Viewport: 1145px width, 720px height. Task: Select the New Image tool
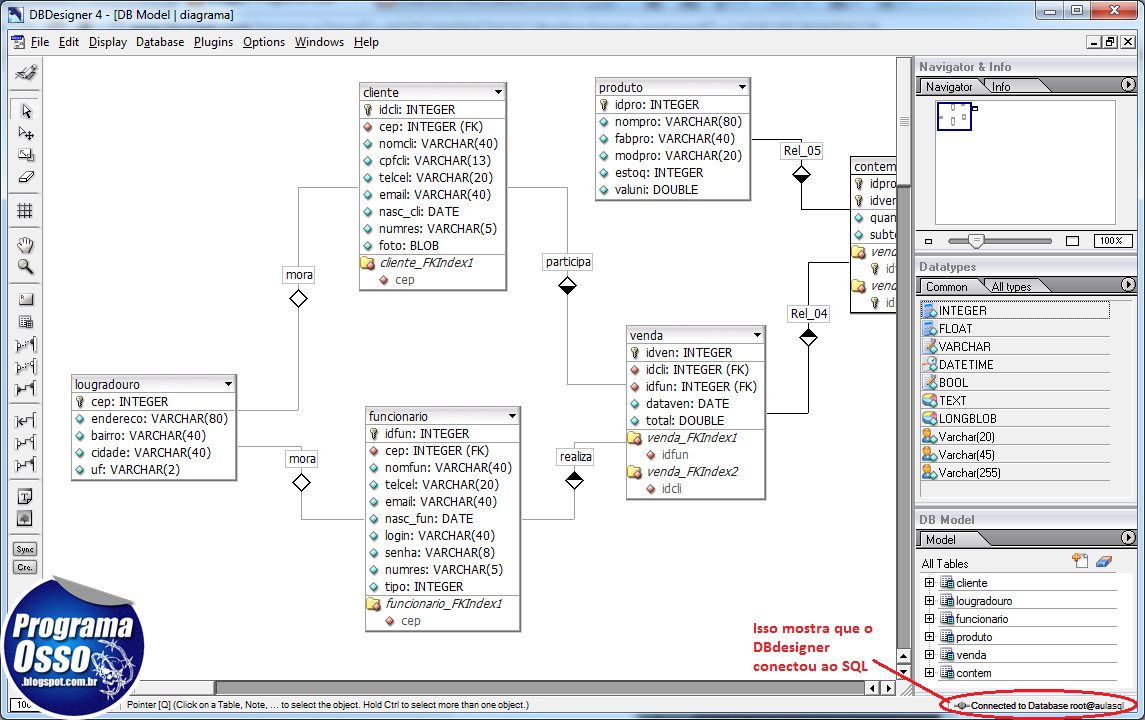26,519
